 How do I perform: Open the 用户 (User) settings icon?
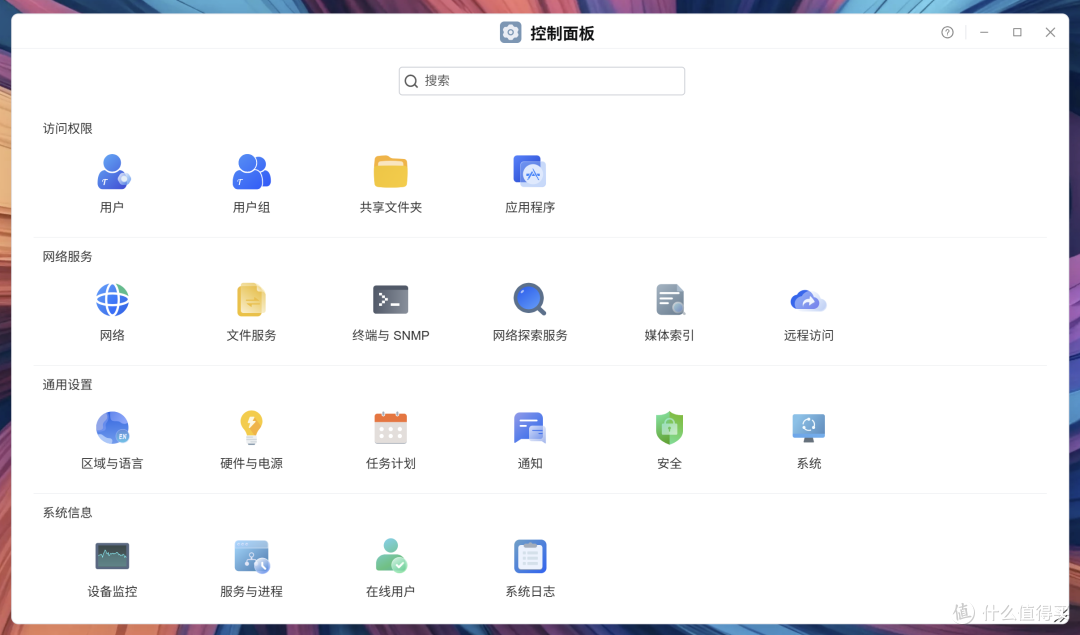pos(112,172)
